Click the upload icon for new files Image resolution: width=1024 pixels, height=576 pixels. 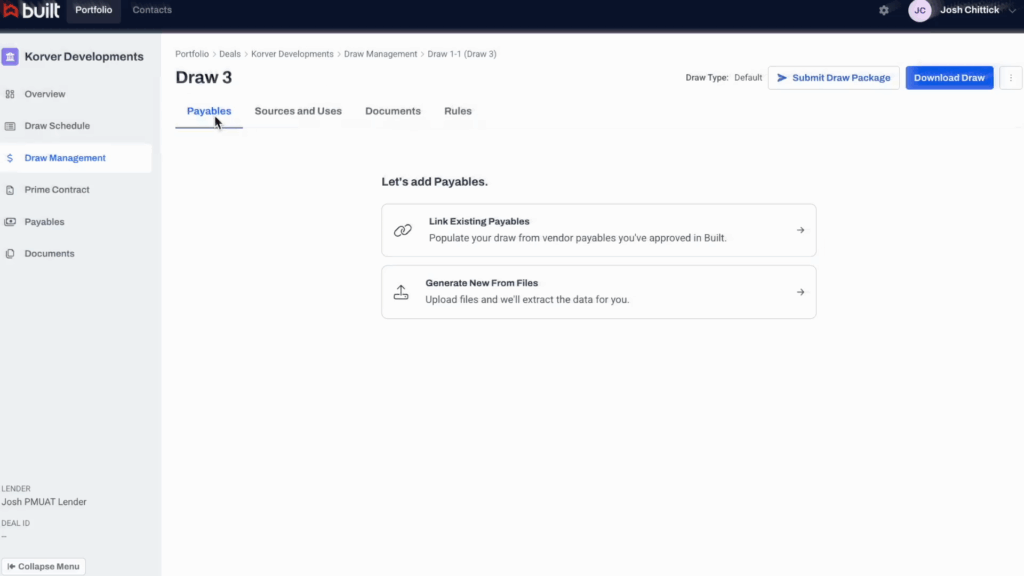click(401, 292)
